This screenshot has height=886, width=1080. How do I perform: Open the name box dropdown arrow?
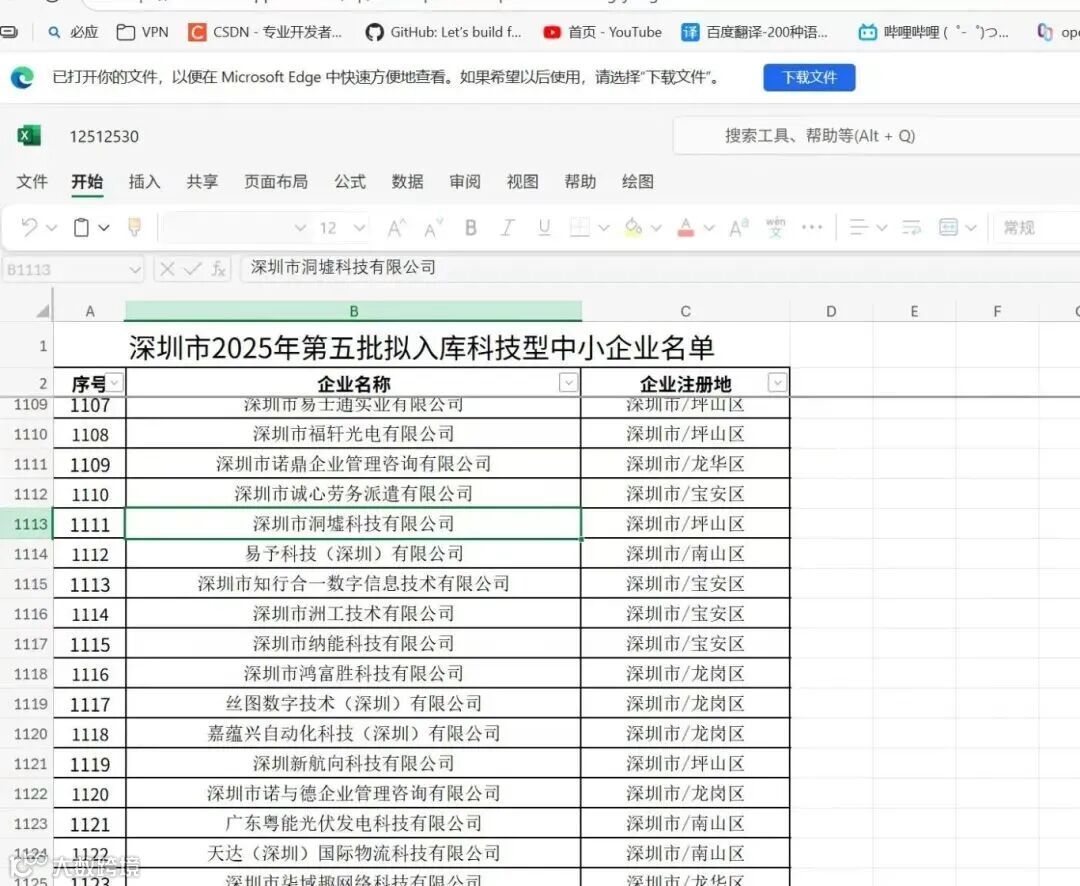coord(134,269)
